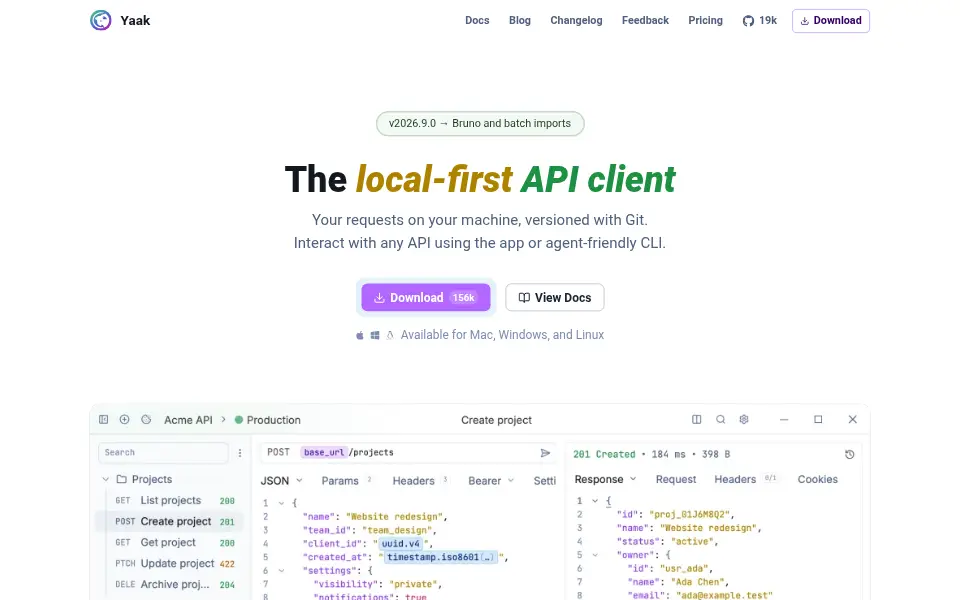The image size is (960, 600).
Task: Send the request with the arrow icon
Action: [x=545, y=452]
